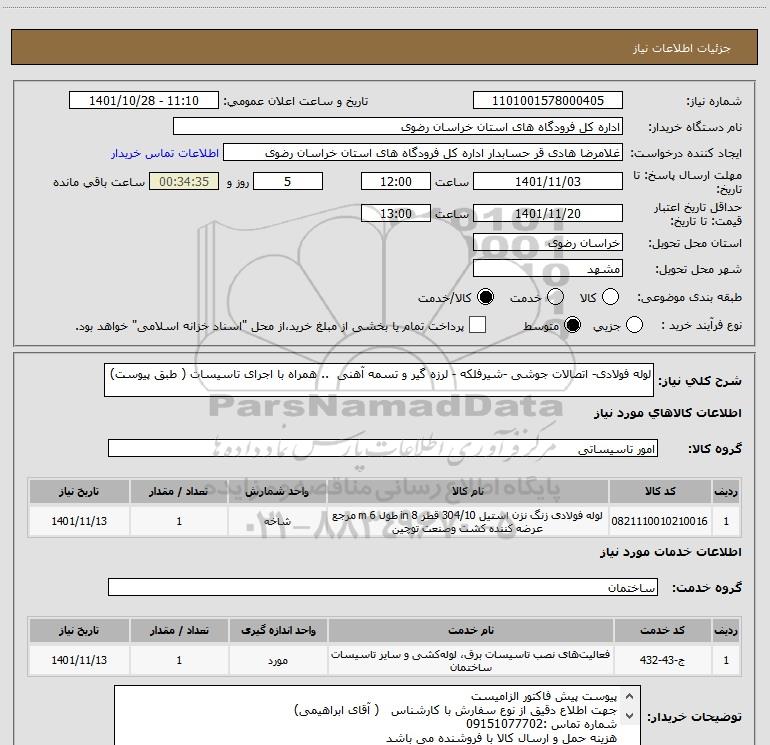The image size is (770, 745).
Task: Click the کد کالا column header
Action: [x=660, y=492]
